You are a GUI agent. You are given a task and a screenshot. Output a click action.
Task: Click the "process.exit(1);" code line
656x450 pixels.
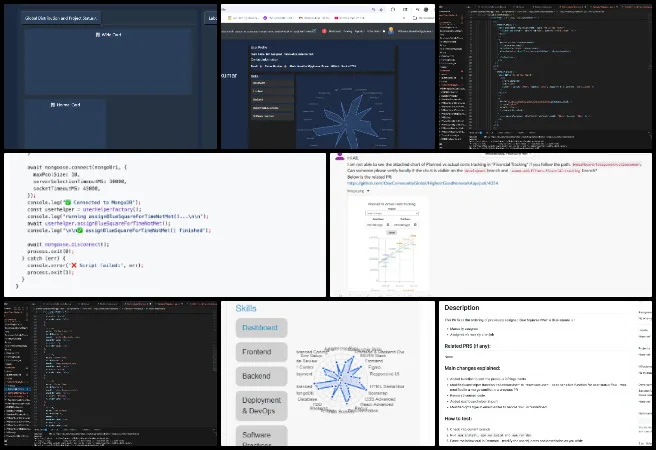[51, 272]
